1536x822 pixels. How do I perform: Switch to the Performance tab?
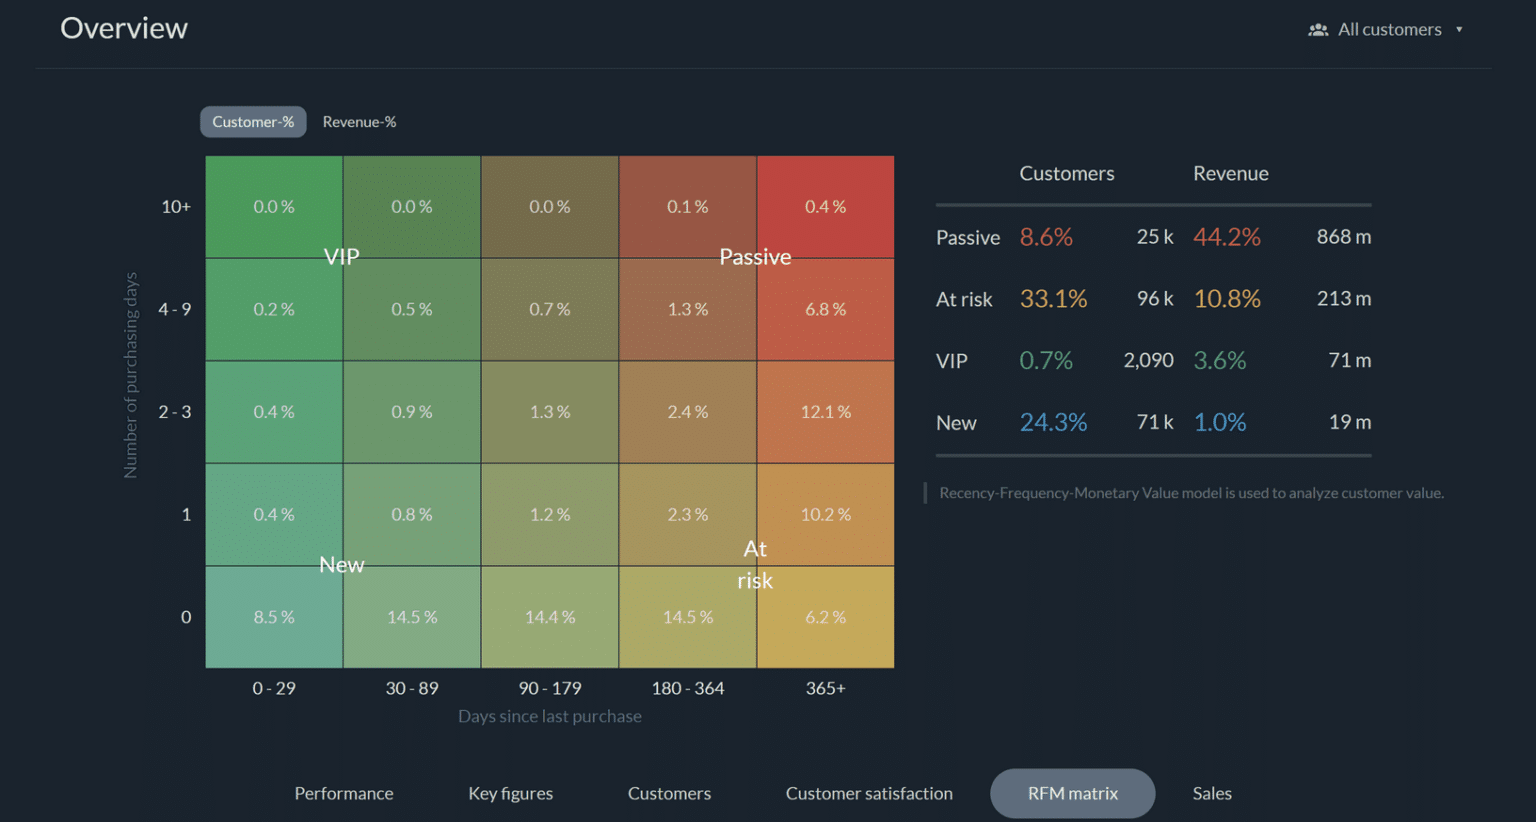[x=344, y=793]
